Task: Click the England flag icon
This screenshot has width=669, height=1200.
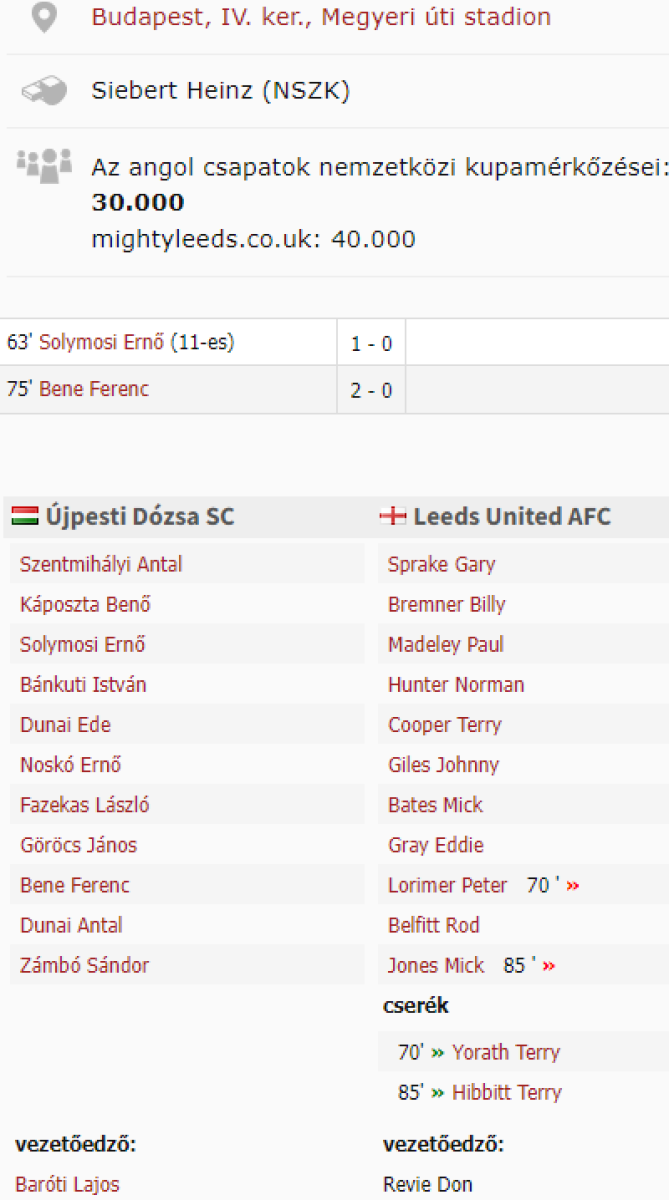Action: pyautogui.click(x=393, y=517)
